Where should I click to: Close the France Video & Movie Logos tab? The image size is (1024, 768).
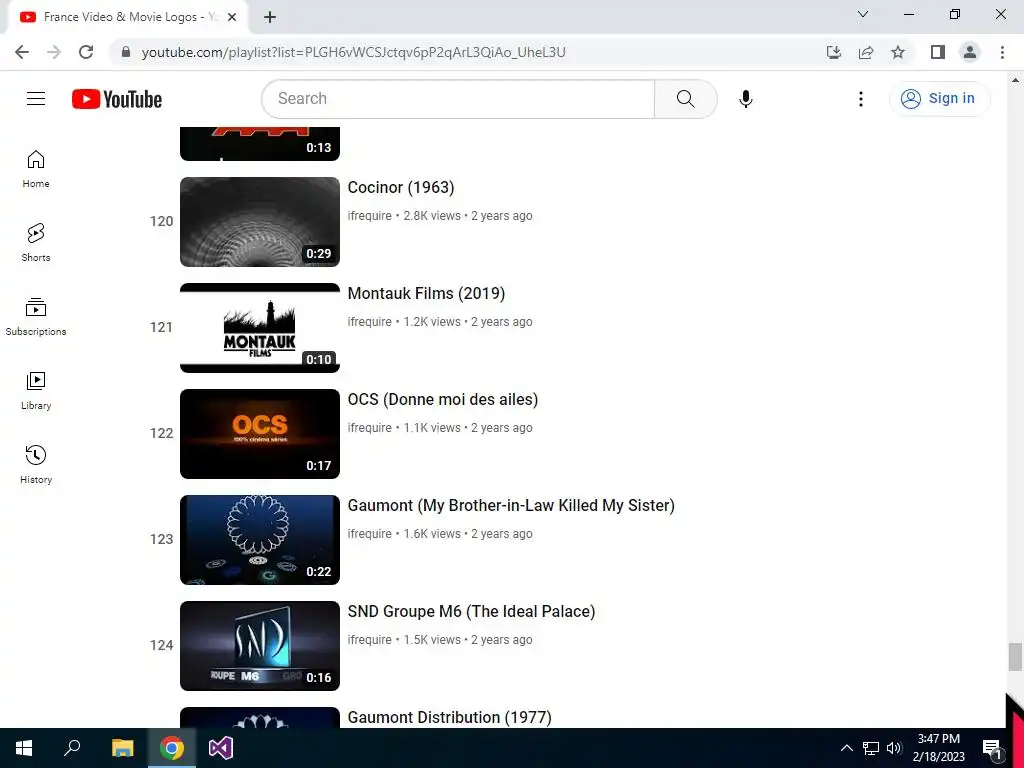click(x=232, y=17)
